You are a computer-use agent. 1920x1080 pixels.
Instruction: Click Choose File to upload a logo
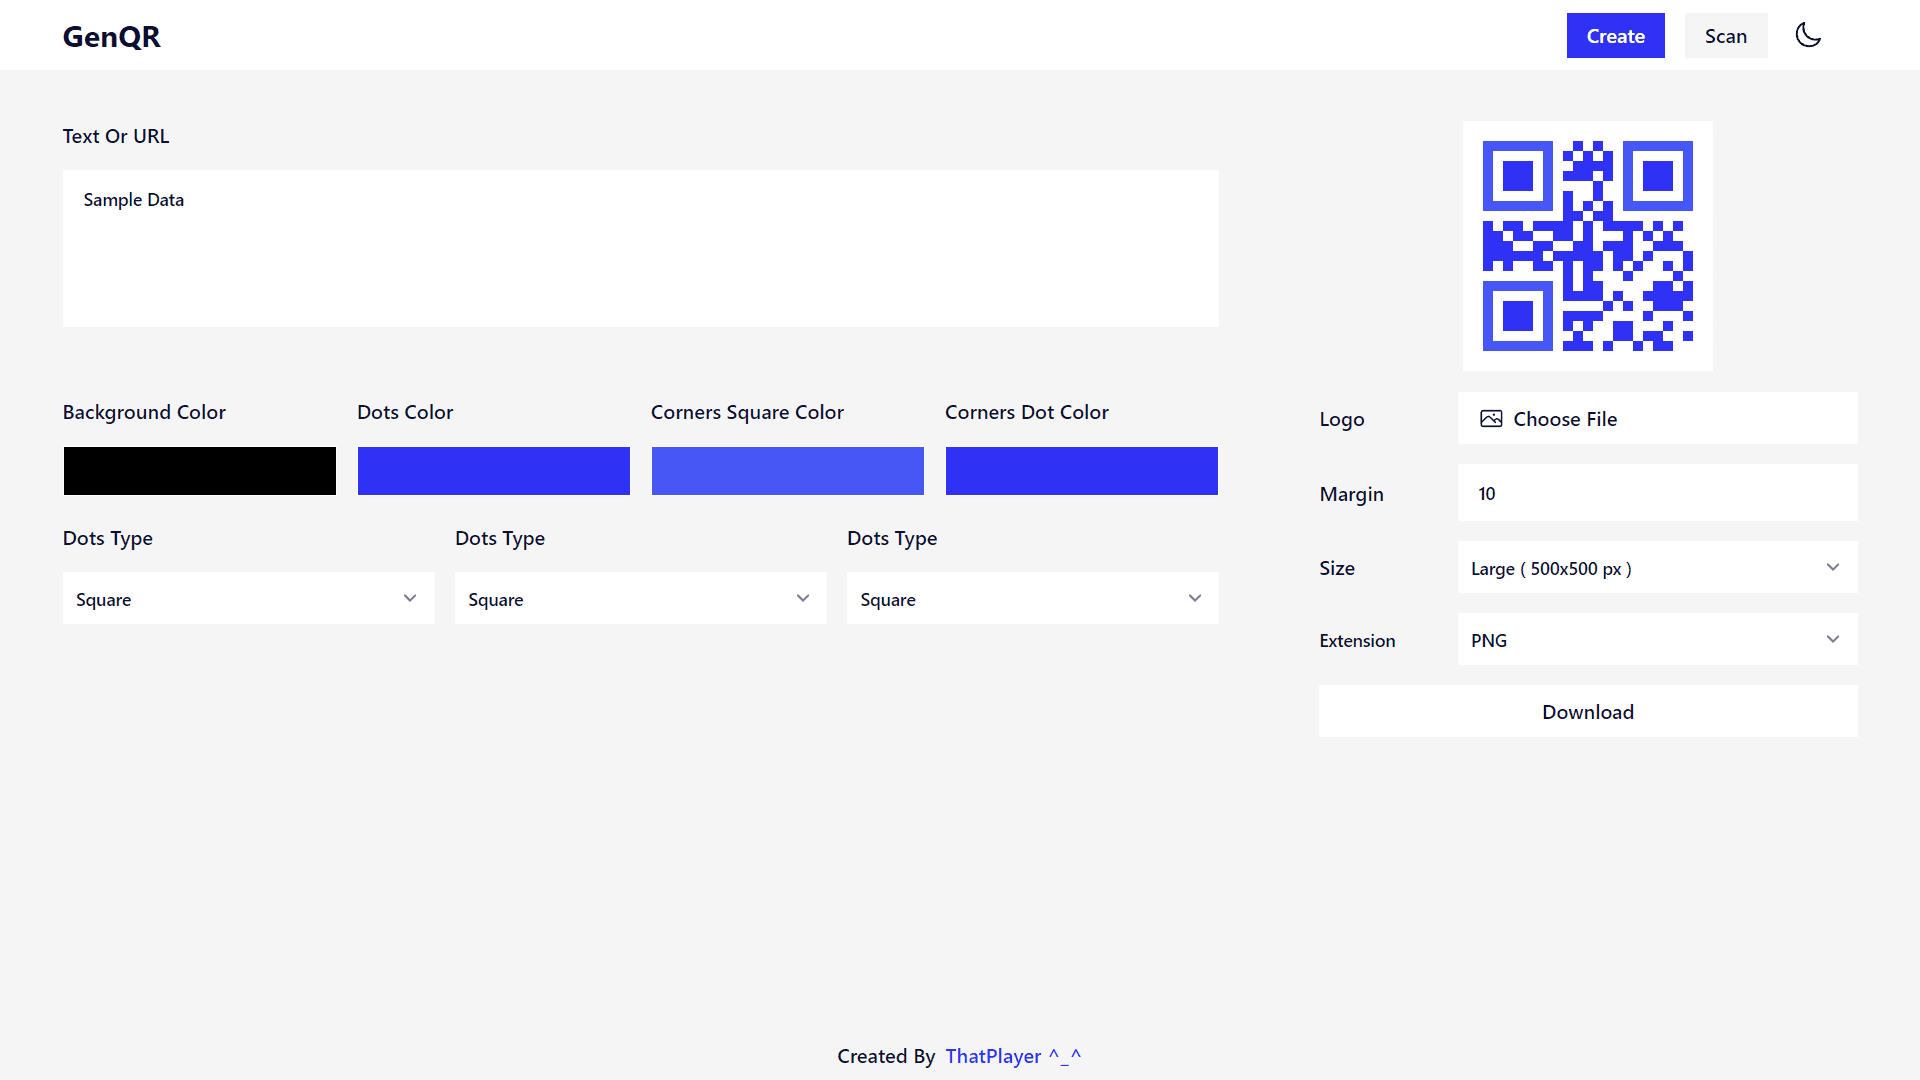(1658, 418)
